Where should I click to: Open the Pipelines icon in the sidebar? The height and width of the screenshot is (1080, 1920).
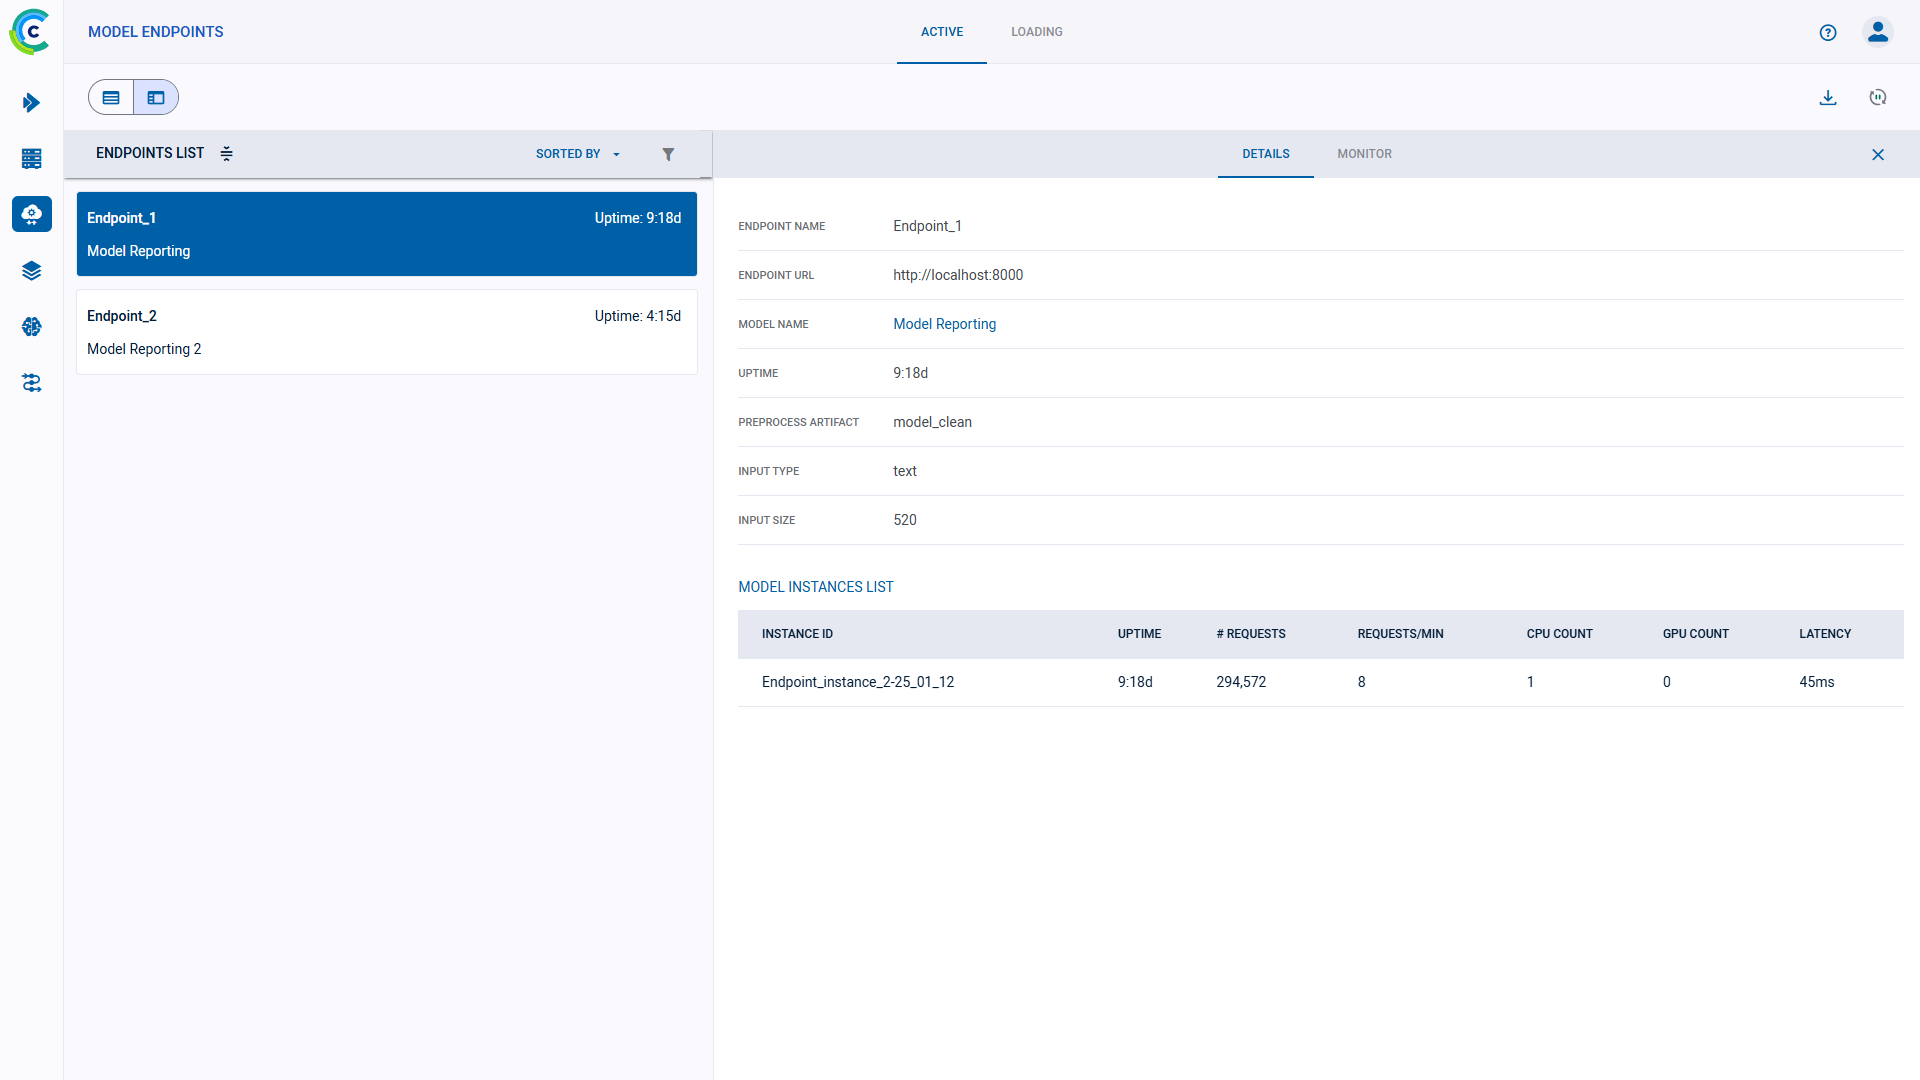[x=32, y=383]
